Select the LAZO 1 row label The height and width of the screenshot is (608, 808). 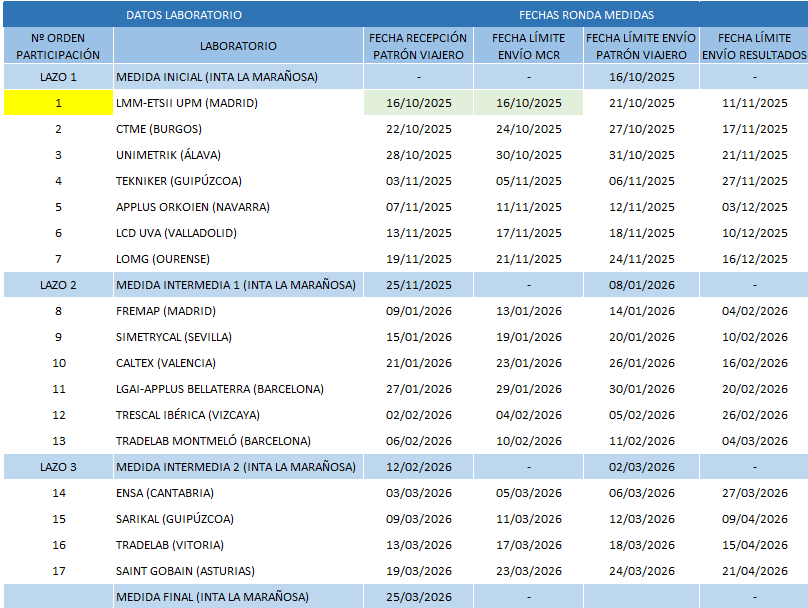[x=58, y=77]
